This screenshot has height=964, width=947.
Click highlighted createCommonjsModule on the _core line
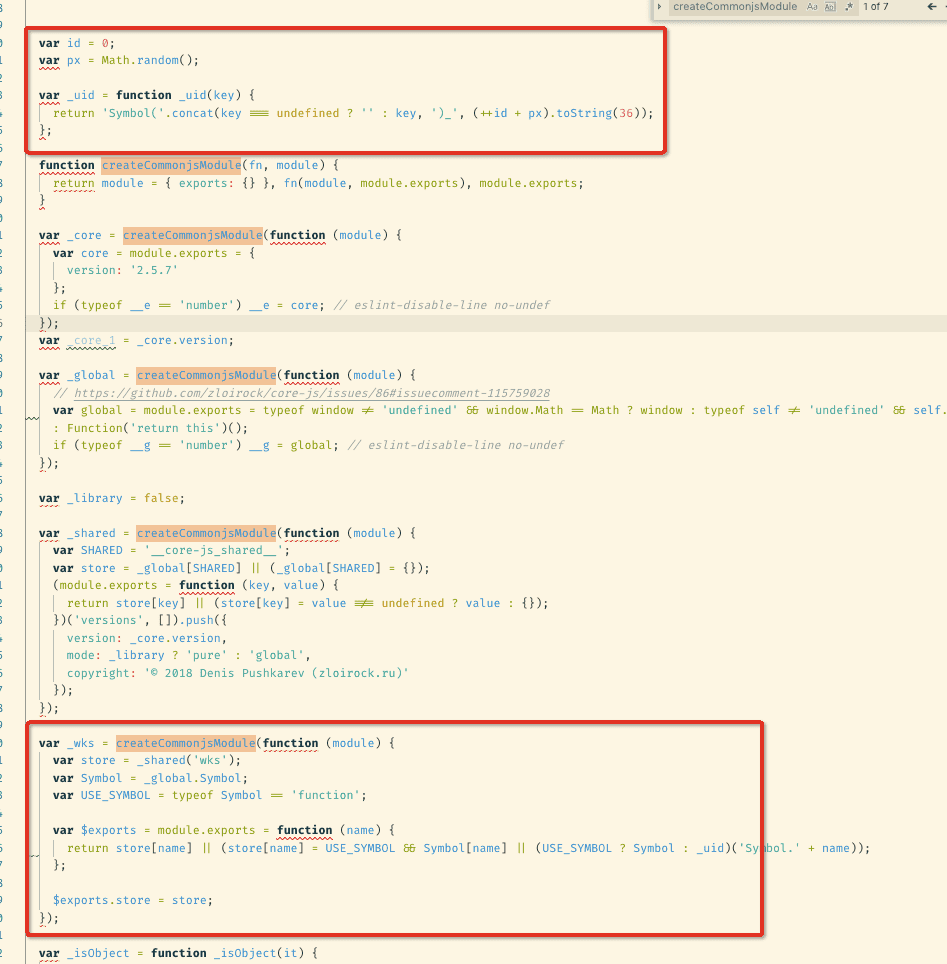click(x=192, y=236)
